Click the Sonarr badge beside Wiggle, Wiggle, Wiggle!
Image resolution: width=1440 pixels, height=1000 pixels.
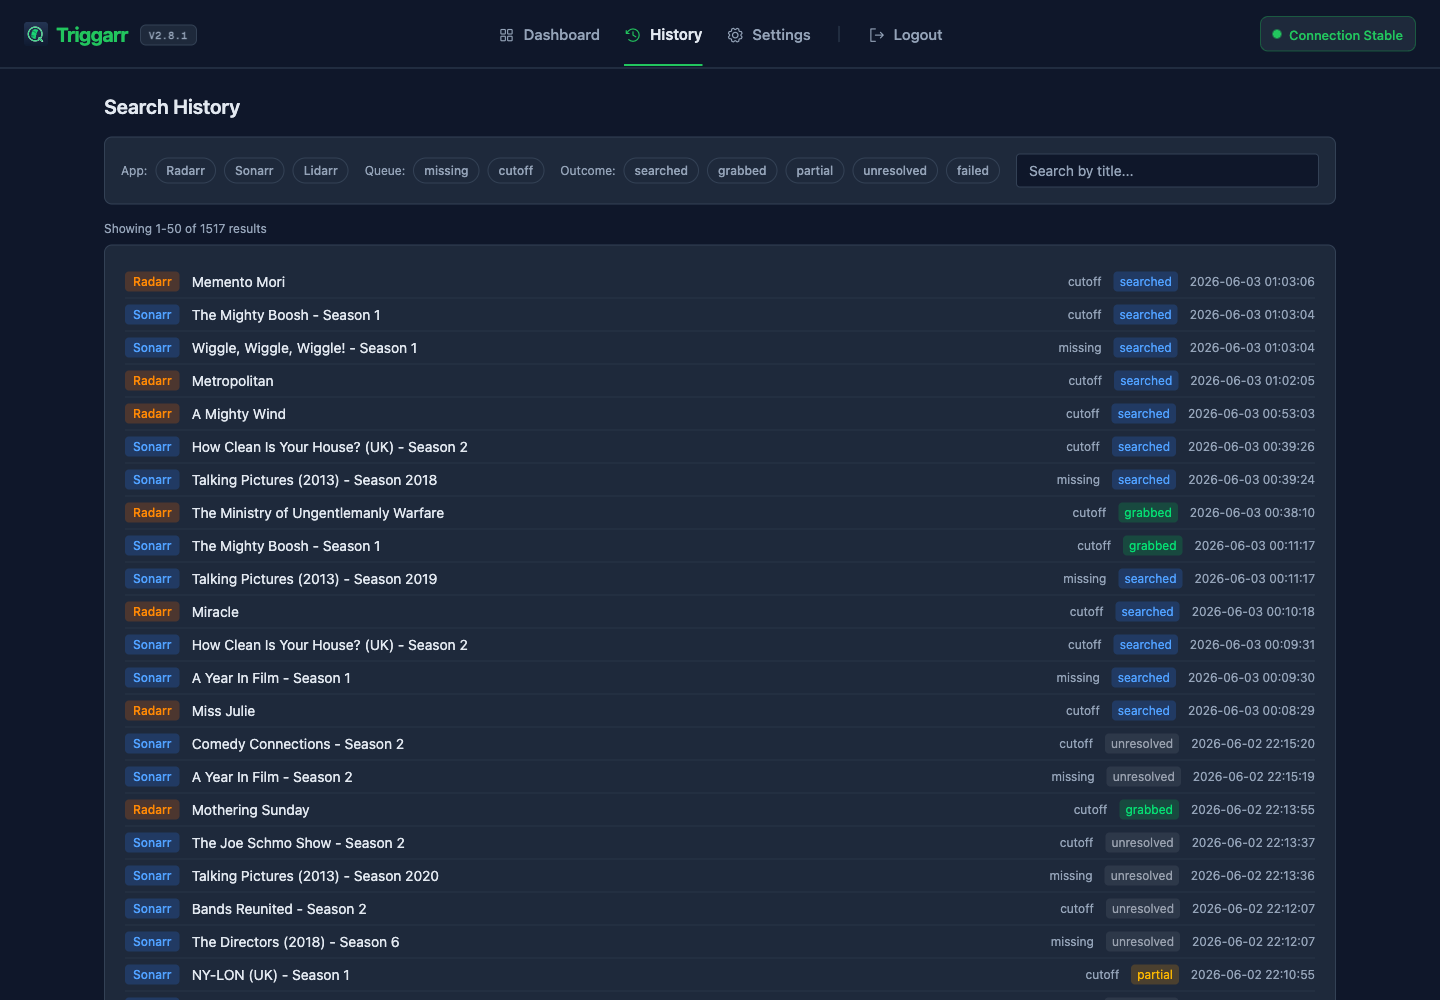point(152,348)
